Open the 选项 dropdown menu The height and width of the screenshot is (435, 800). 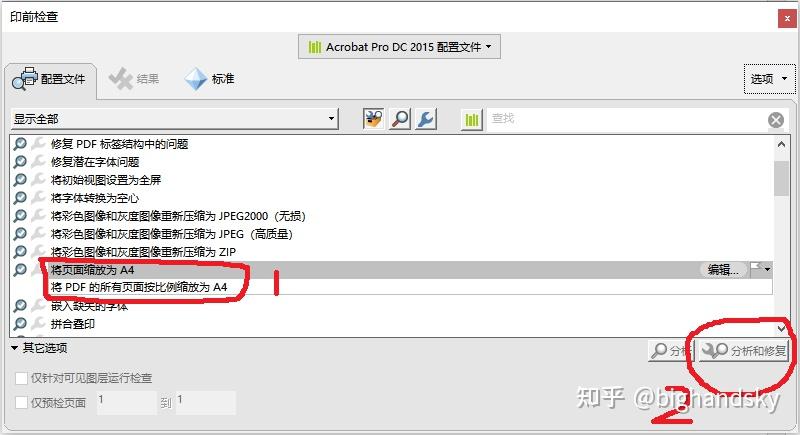769,79
